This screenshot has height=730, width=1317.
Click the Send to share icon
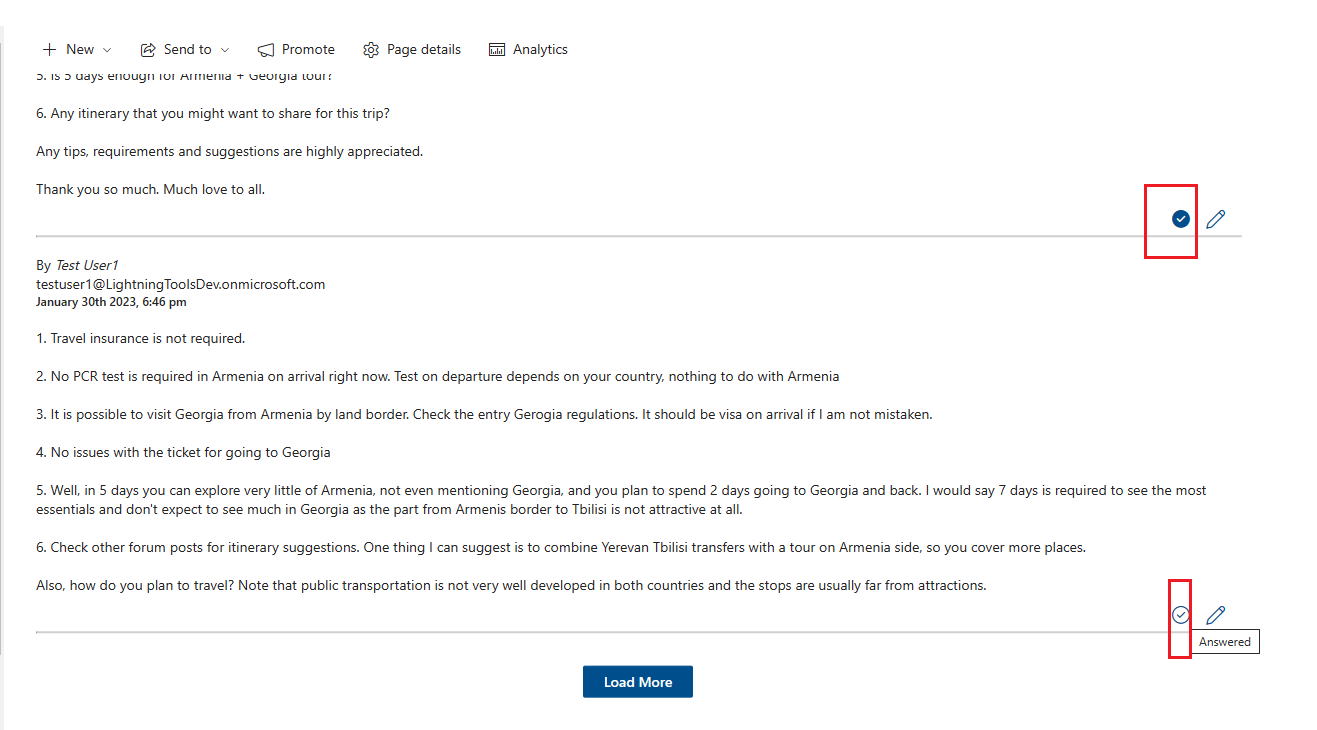(x=148, y=50)
